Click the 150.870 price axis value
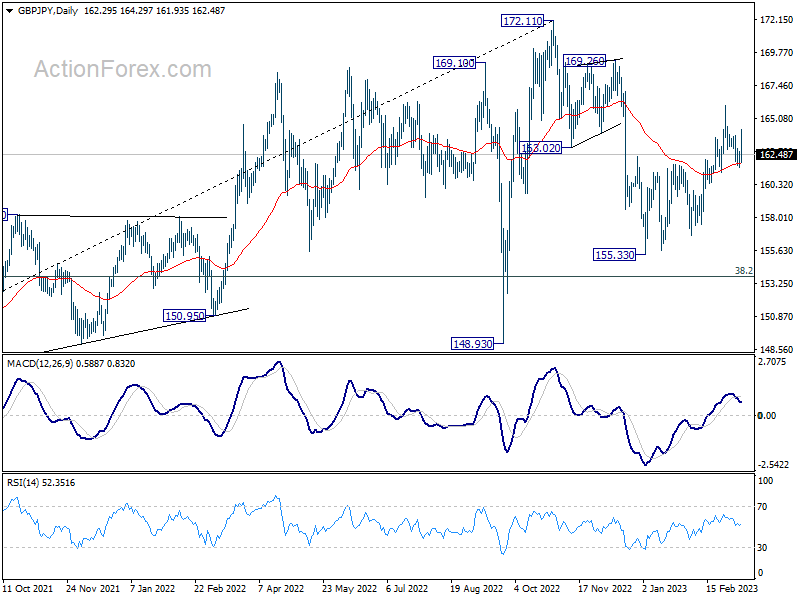 coord(777,316)
